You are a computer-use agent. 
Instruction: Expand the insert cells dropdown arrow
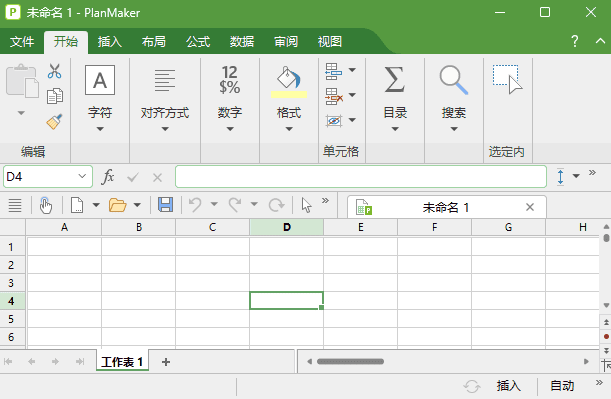coord(352,70)
